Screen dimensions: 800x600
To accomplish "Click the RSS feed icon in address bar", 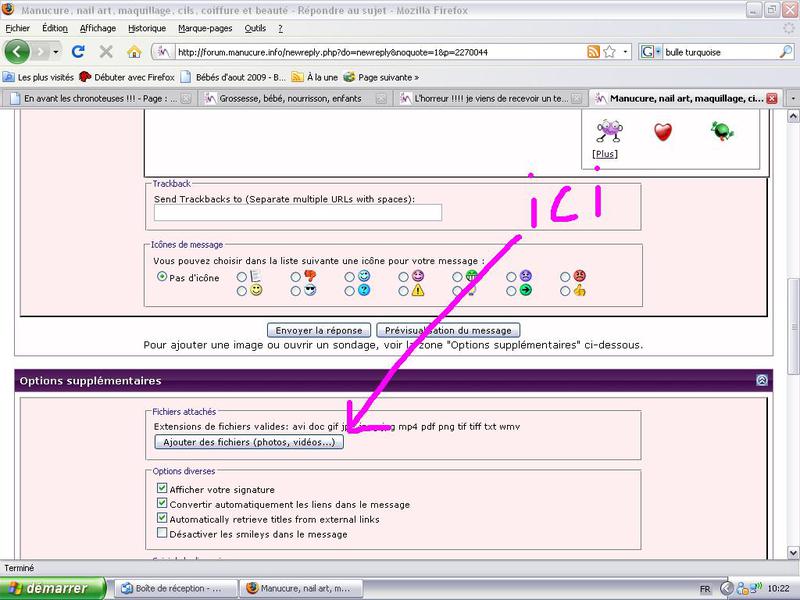I will 593,52.
